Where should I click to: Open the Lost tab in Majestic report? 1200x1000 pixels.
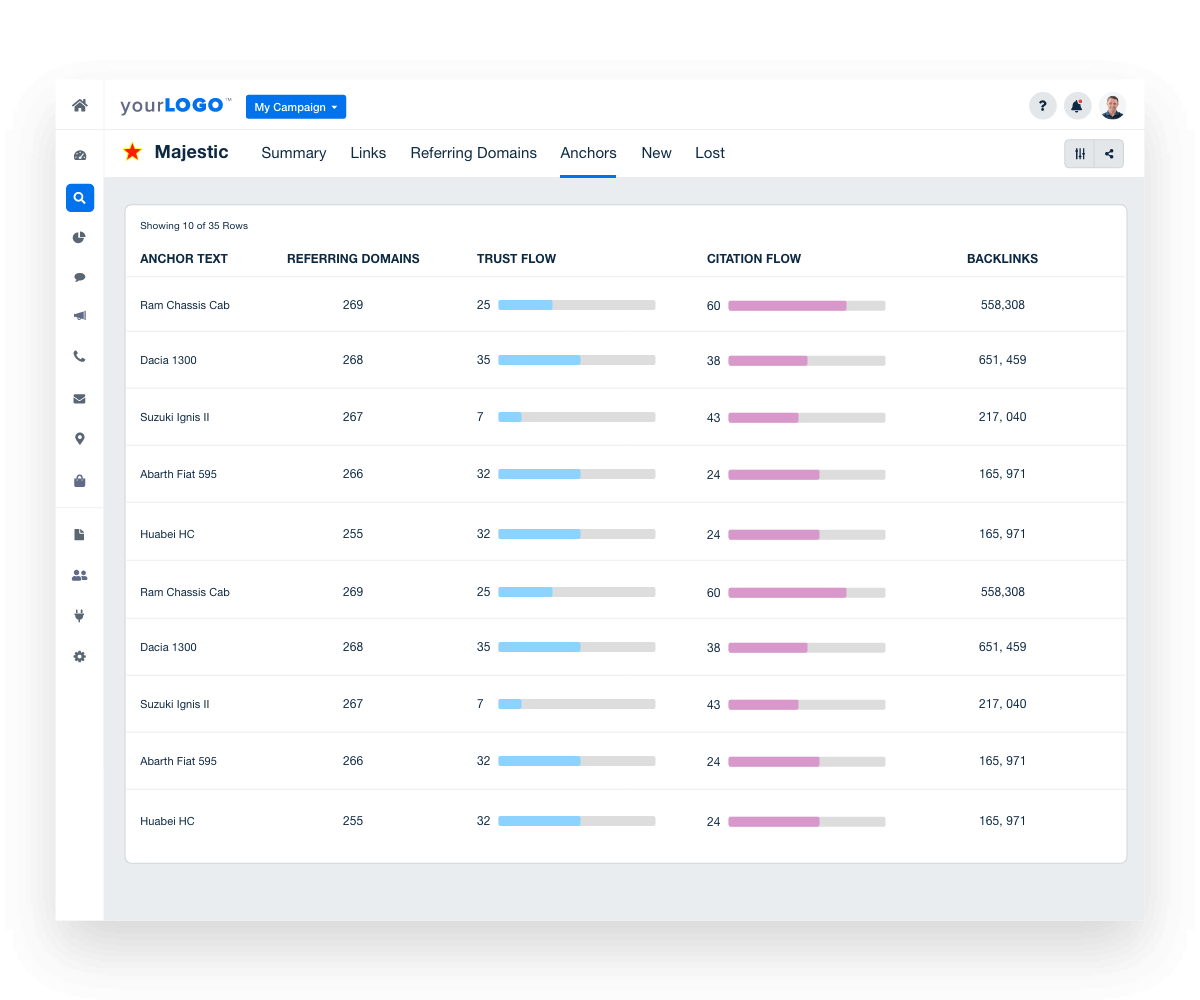click(x=710, y=153)
